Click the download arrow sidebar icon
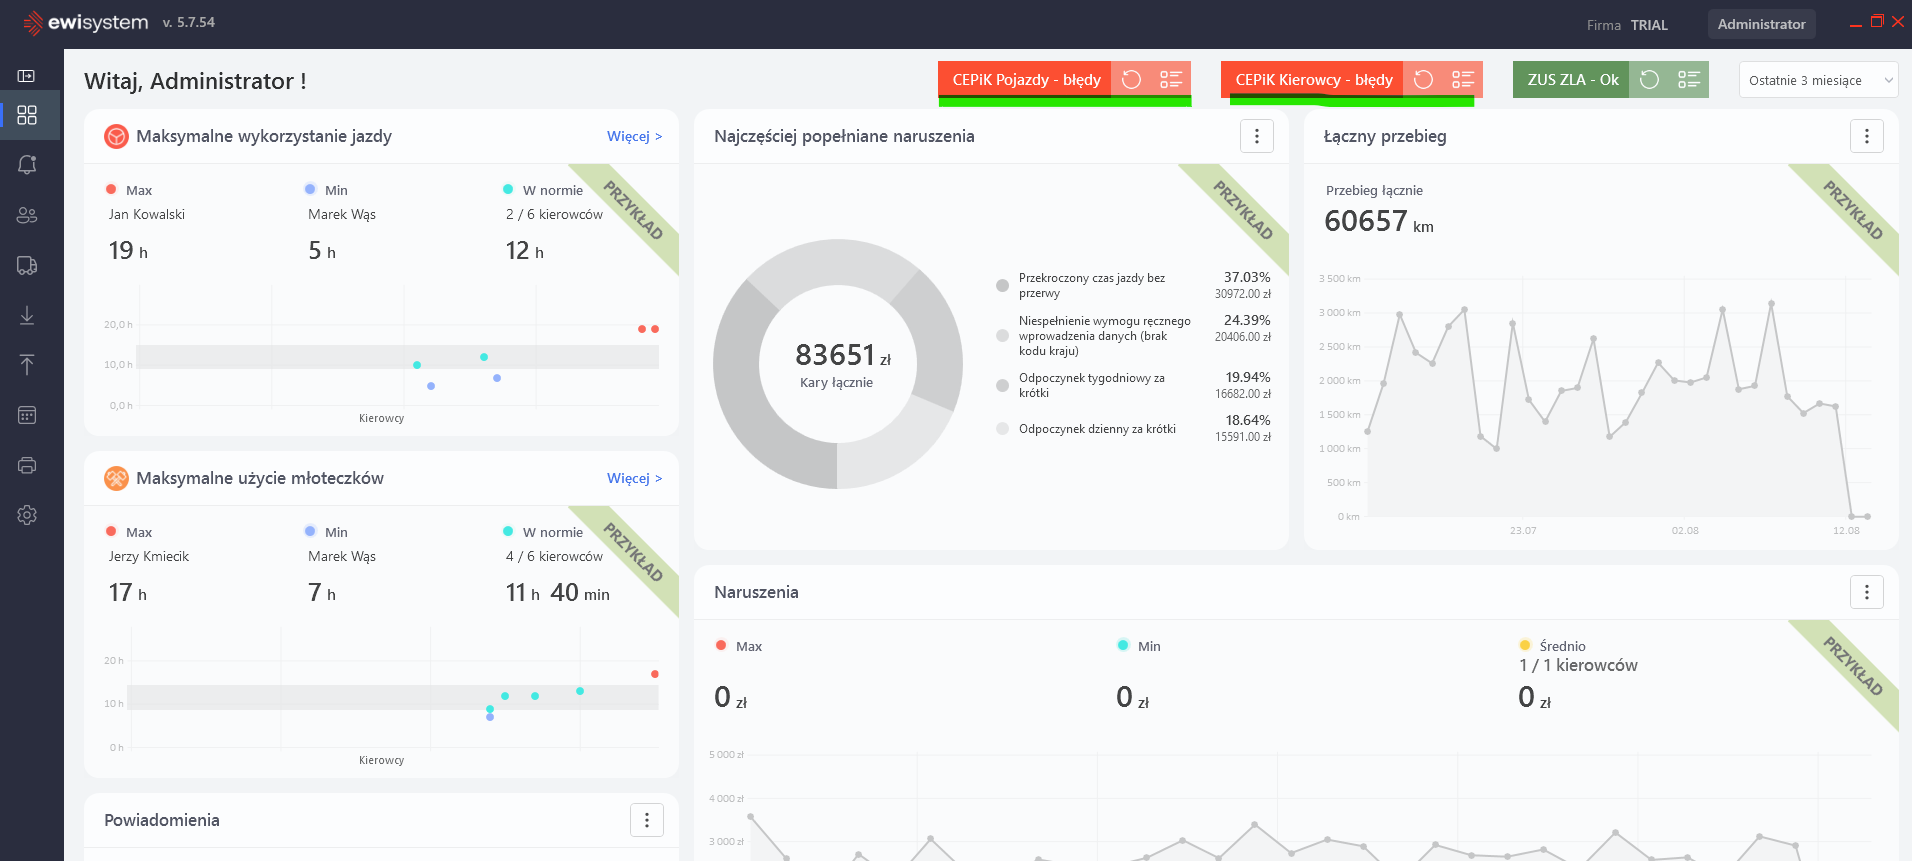1912x861 pixels. [27, 315]
